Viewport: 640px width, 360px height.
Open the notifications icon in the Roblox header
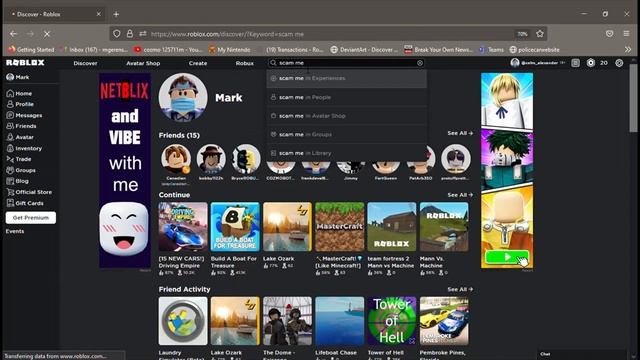click(576, 63)
